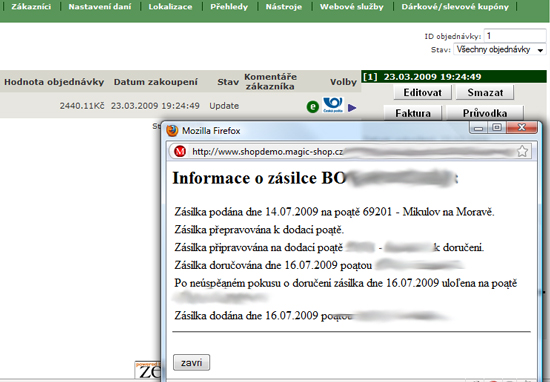The image size is (550, 382).
Task: Click the green e icon in order row
Action: [313, 107]
